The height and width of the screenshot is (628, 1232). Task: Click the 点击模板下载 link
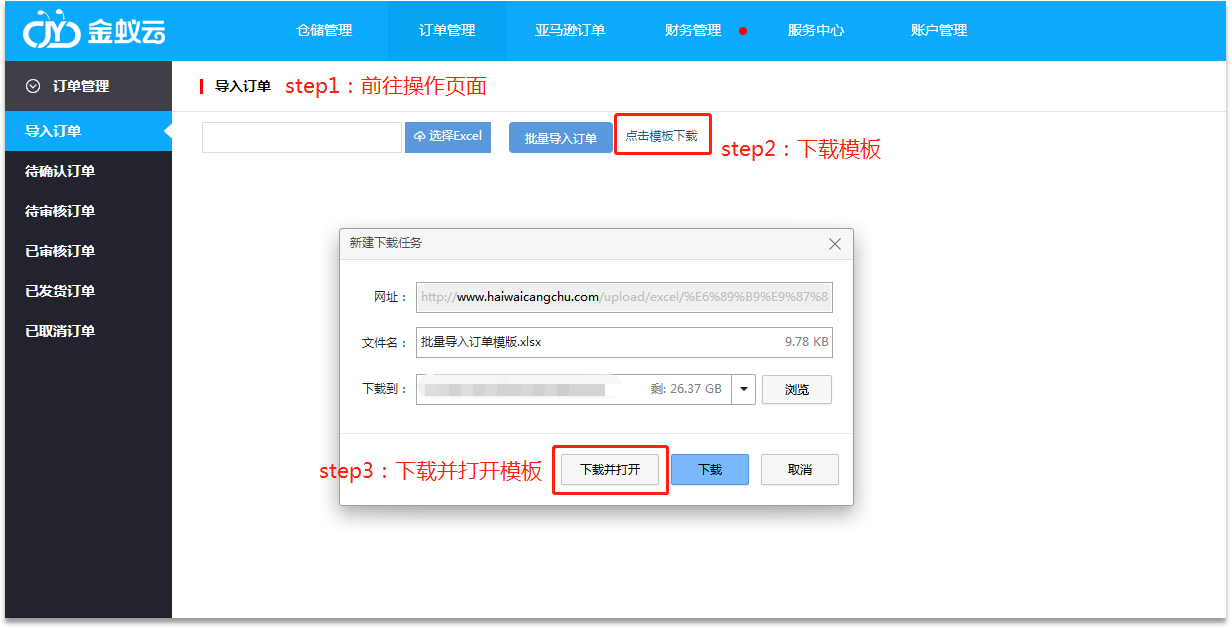click(x=662, y=136)
